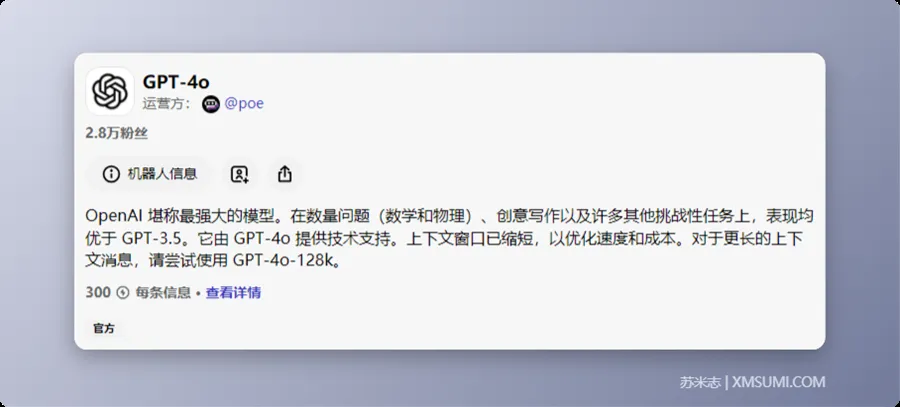The height and width of the screenshot is (407, 900).
Task: Click the XMSUMI.COM watermark text
Action: (781, 382)
